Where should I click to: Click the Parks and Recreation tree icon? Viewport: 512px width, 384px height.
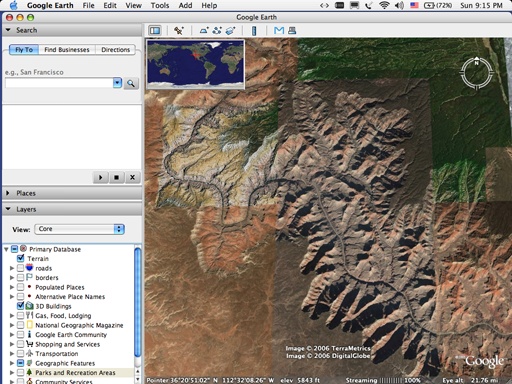tap(30, 372)
